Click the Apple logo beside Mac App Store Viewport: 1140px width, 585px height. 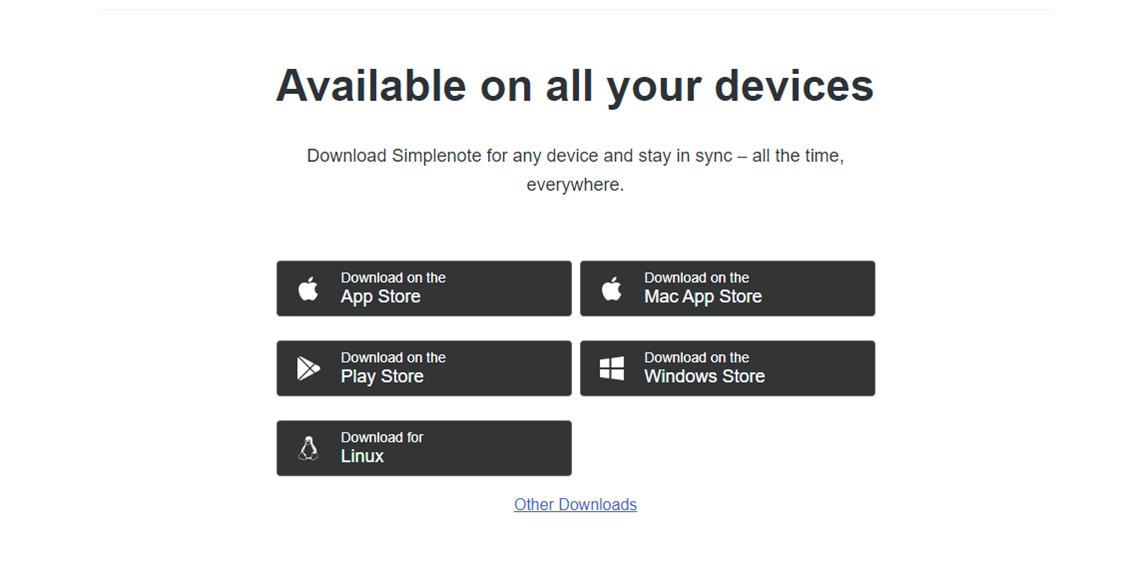[x=612, y=289]
